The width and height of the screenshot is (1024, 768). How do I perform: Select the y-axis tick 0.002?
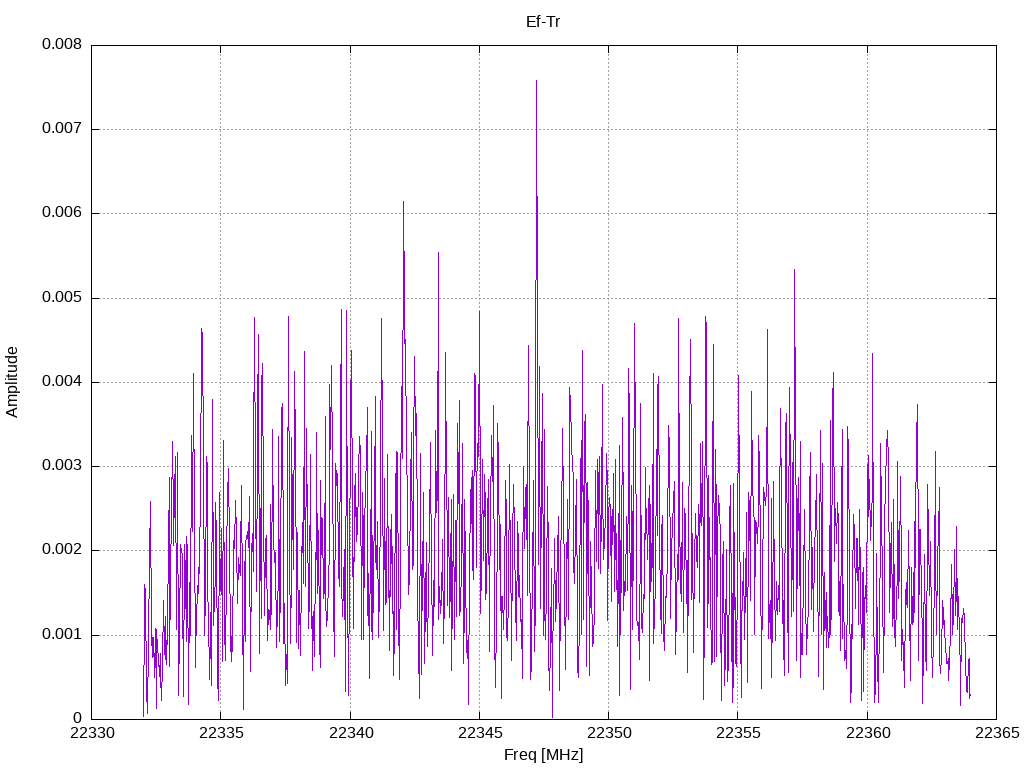point(62,551)
